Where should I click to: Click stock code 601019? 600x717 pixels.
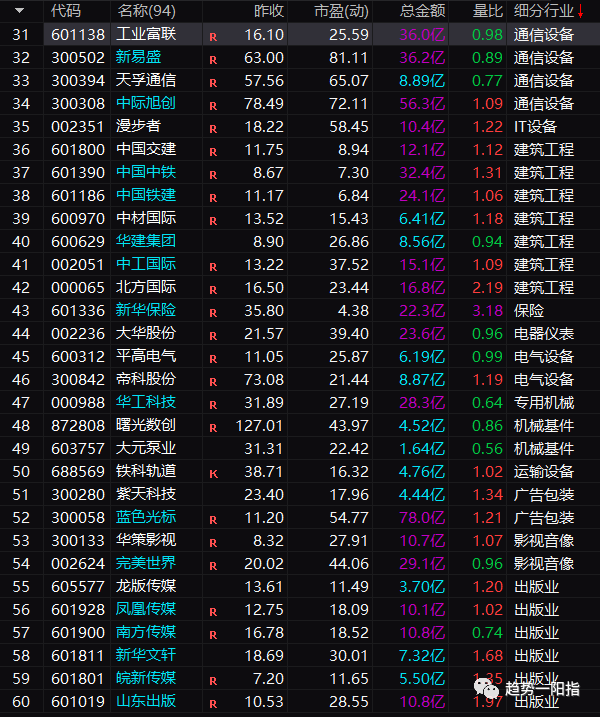pyautogui.click(x=78, y=701)
